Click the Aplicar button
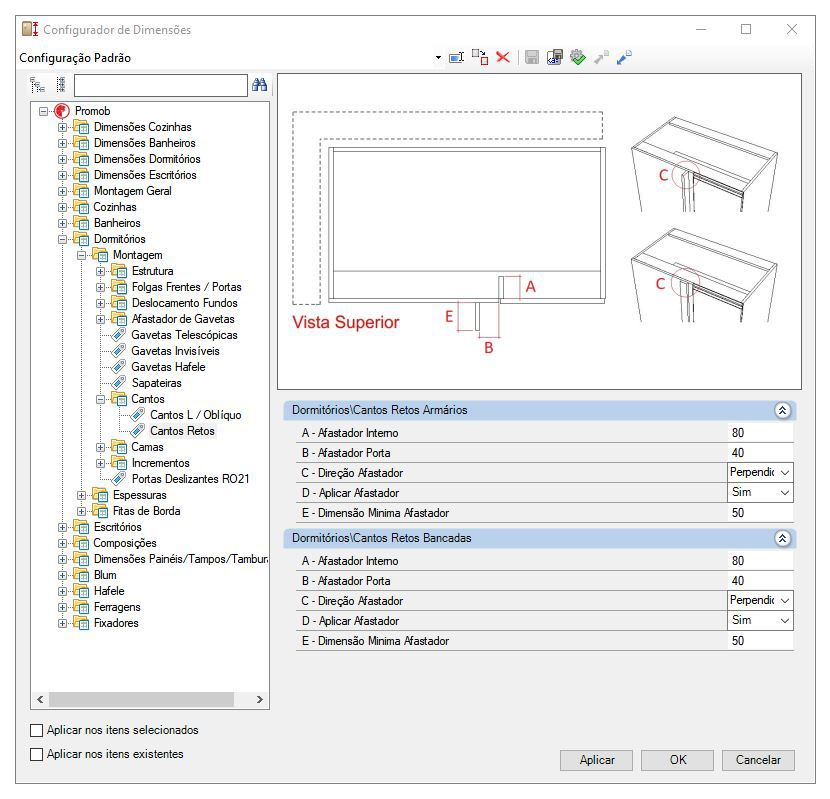 [597, 760]
